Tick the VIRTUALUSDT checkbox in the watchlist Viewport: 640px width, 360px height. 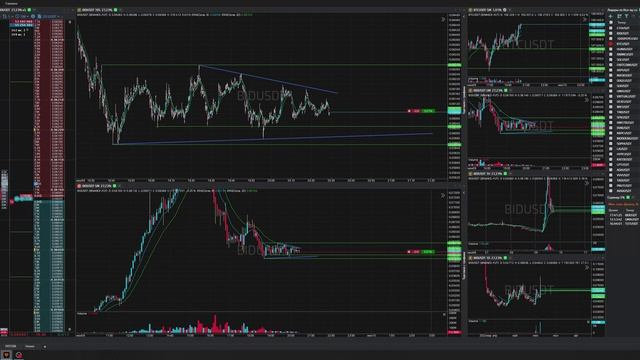tap(611, 96)
